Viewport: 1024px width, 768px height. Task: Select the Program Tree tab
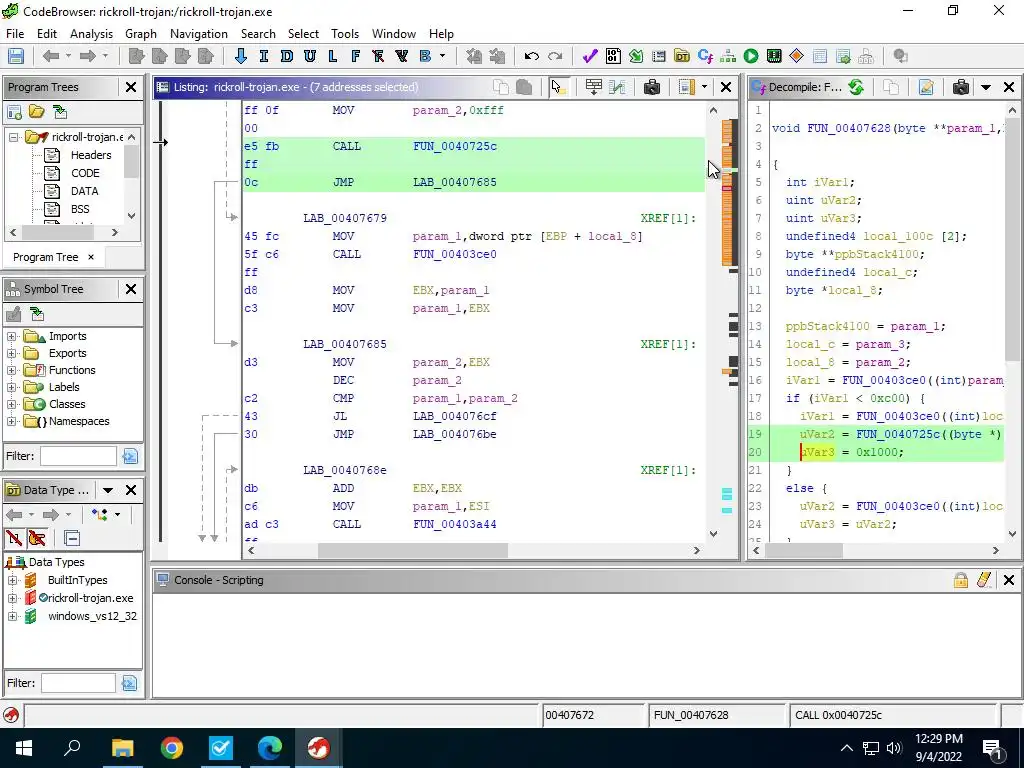45,257
